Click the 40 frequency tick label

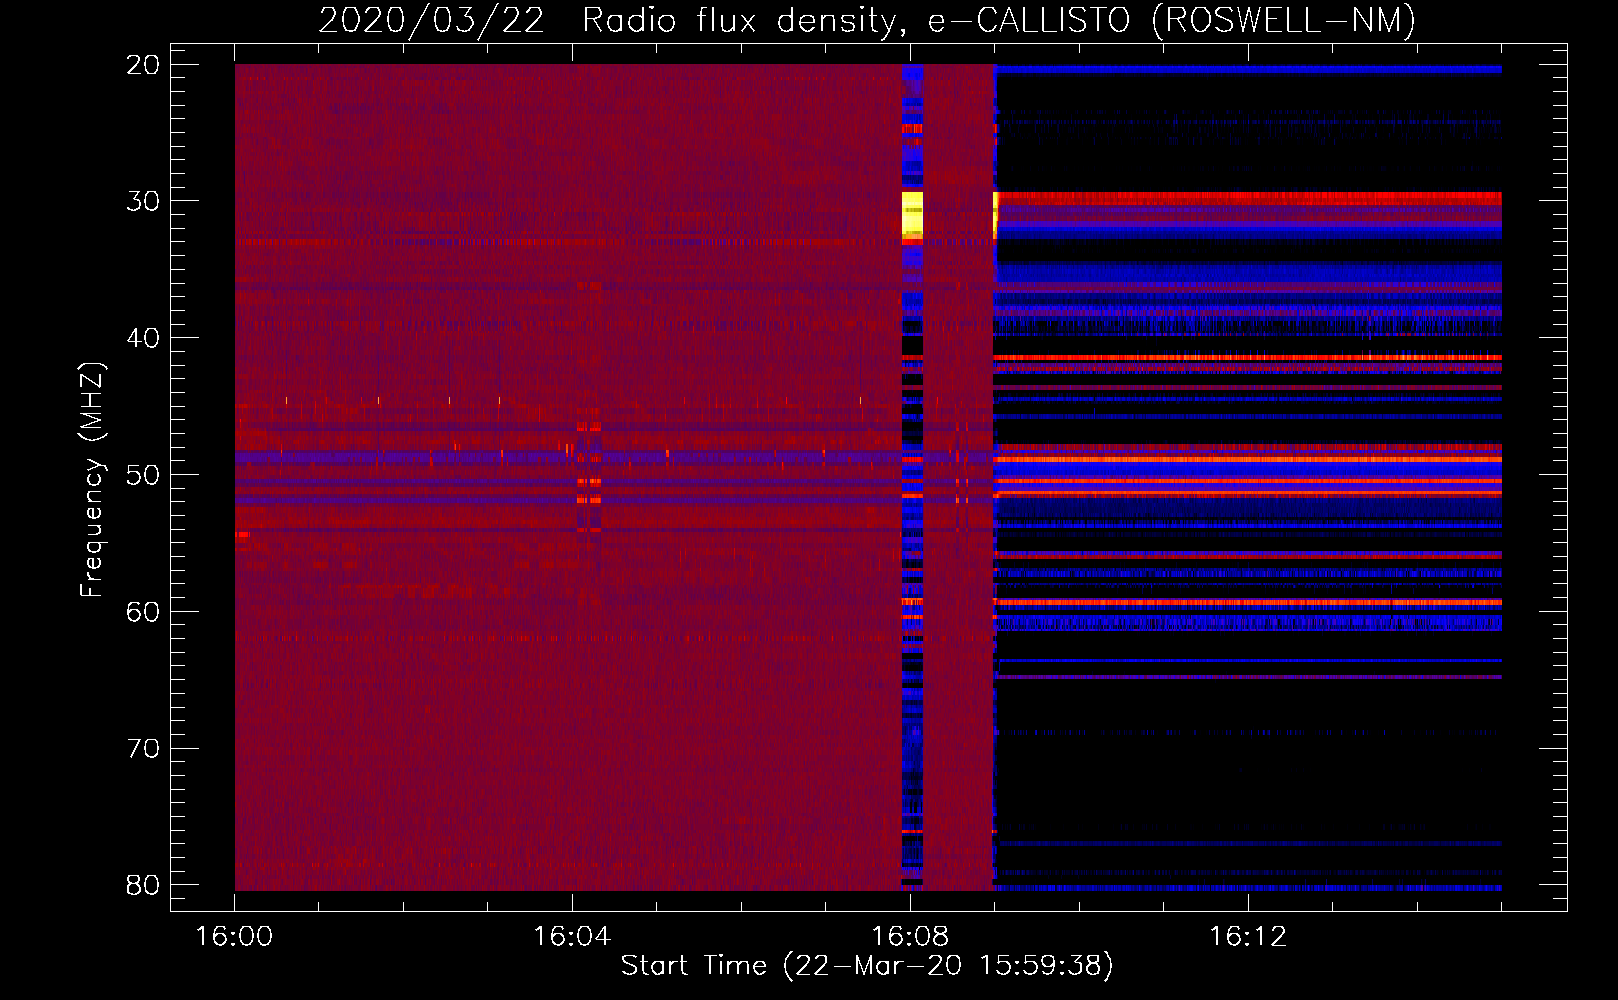pos(143,338)
